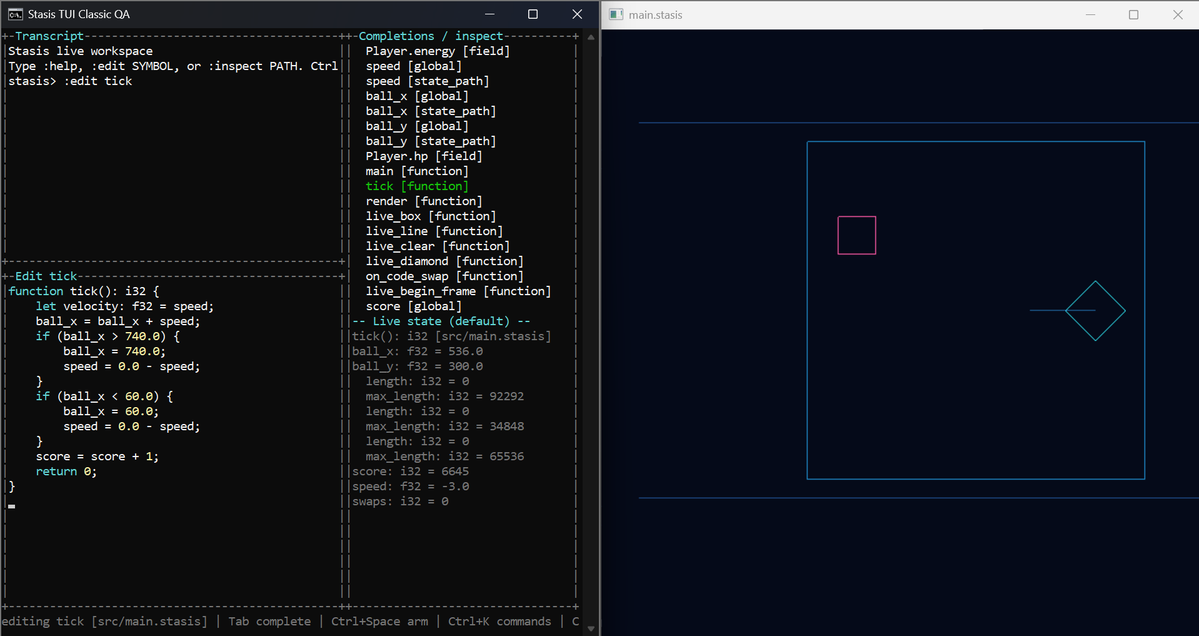Click the Completions / inspect panel header

431,36
